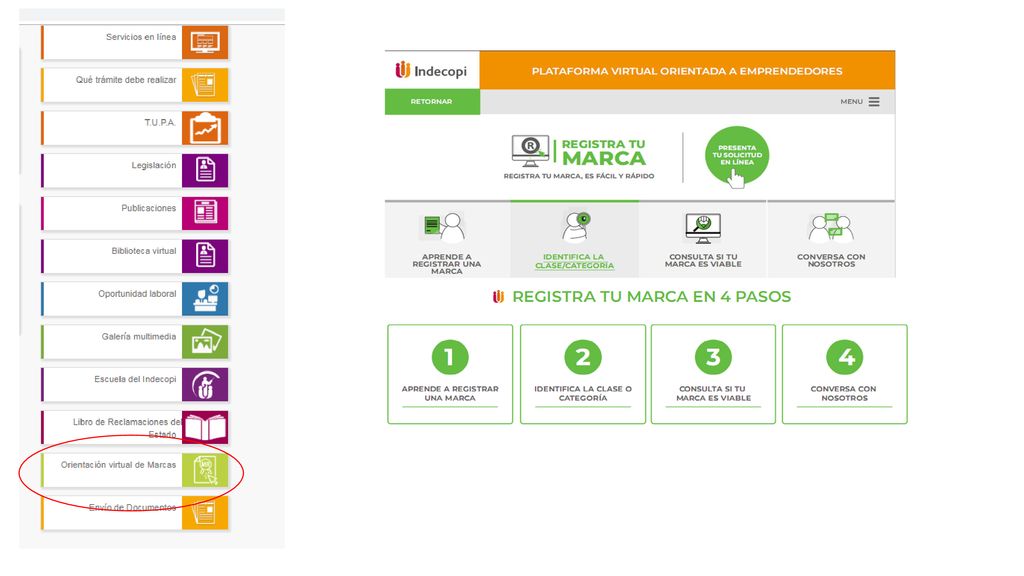Click the icon above Aprende a registrar una marca
This screenshot has height=576, width=1024.
click(443, 228)
